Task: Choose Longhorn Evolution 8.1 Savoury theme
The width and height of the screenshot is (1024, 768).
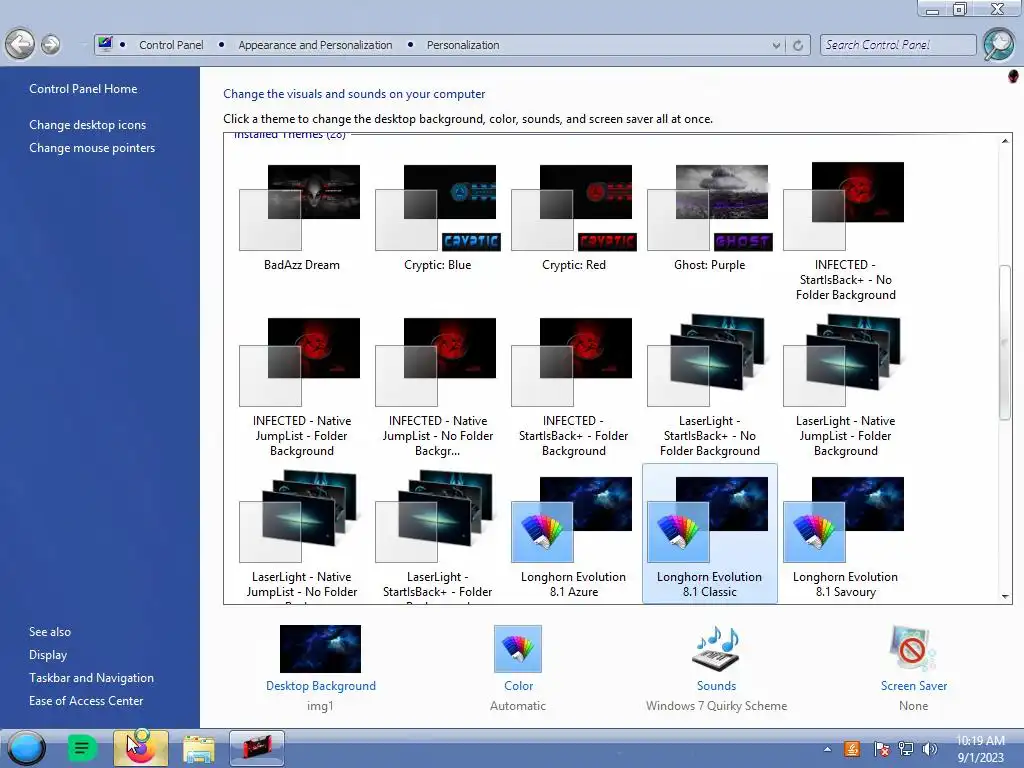Action: [846, 536]
